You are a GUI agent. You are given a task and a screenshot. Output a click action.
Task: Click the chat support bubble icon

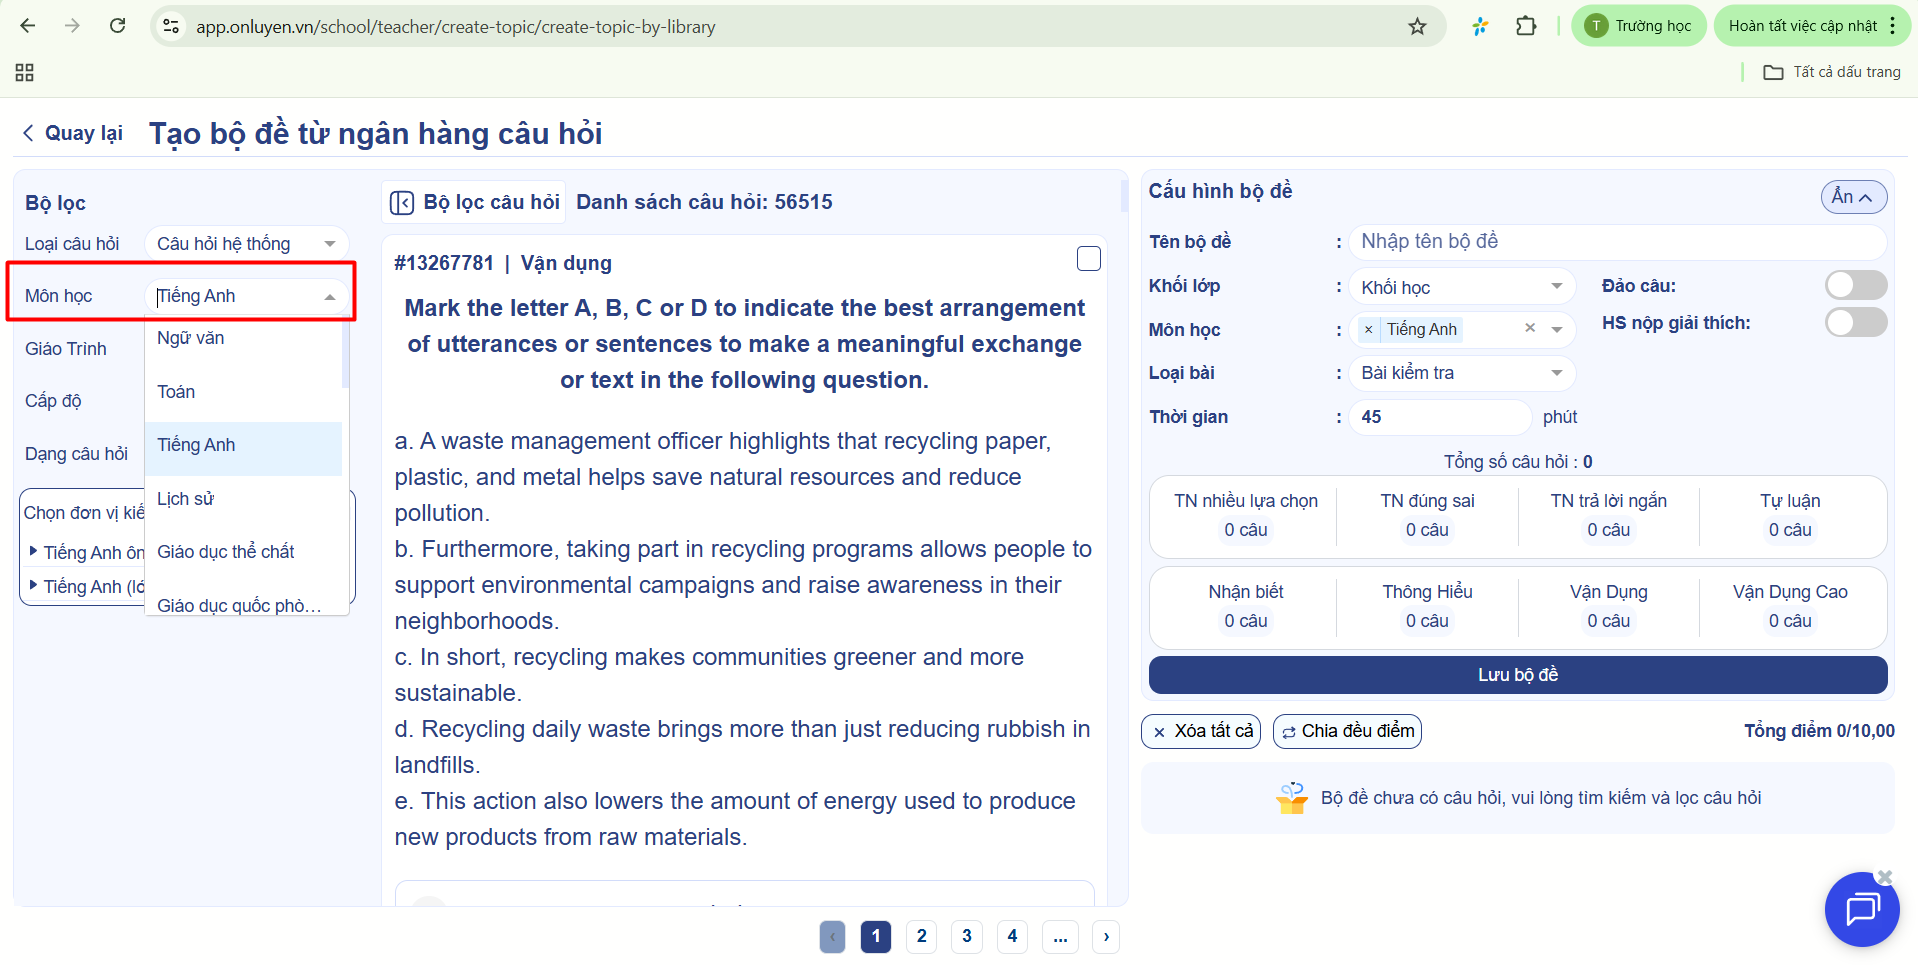1860,909
